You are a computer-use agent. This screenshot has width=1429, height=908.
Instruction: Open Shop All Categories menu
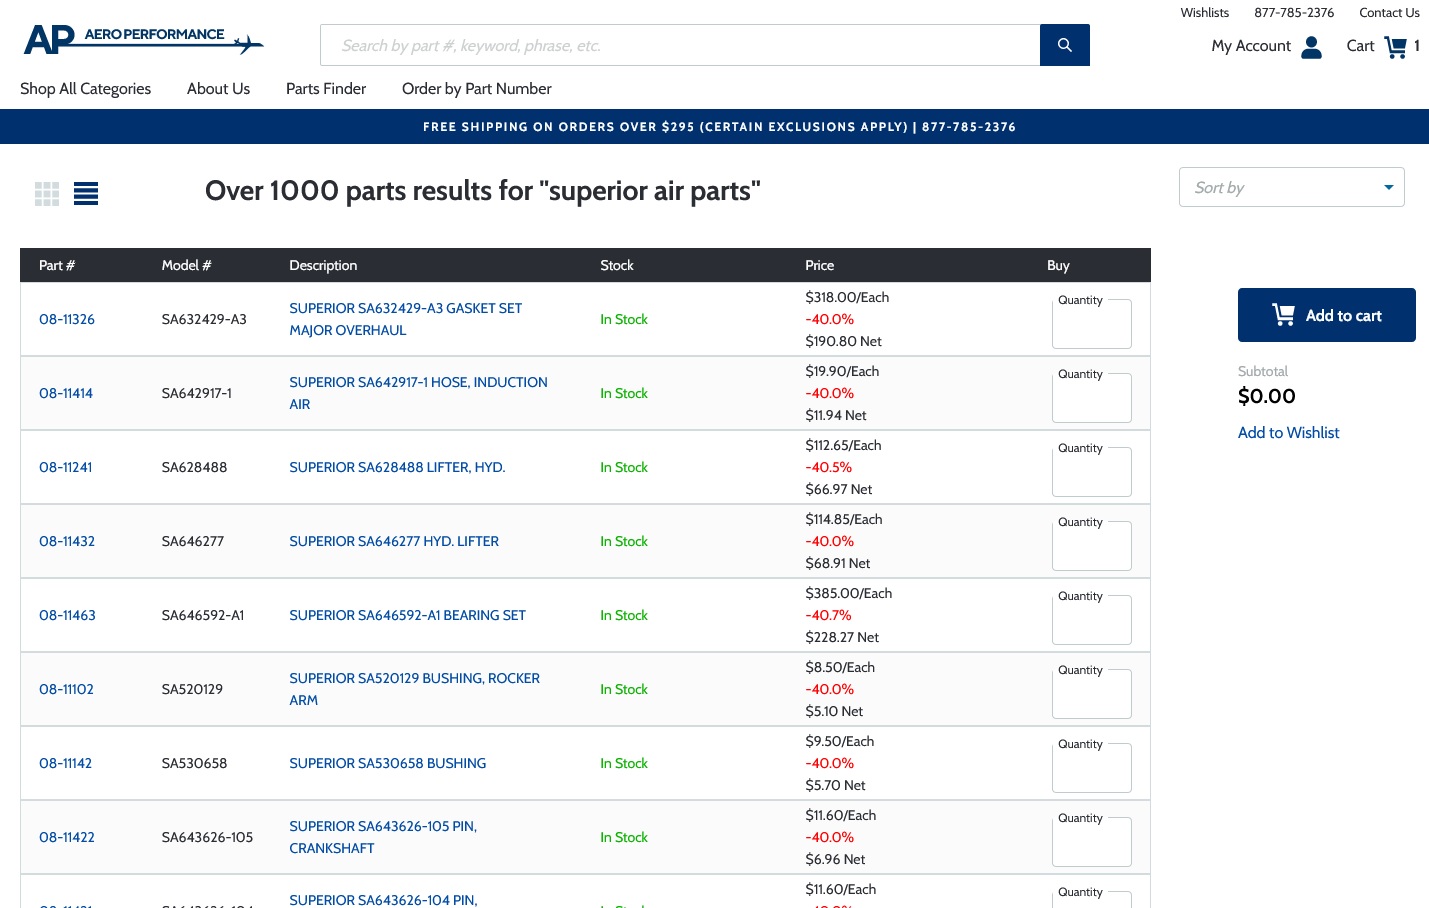coord(86,89)
